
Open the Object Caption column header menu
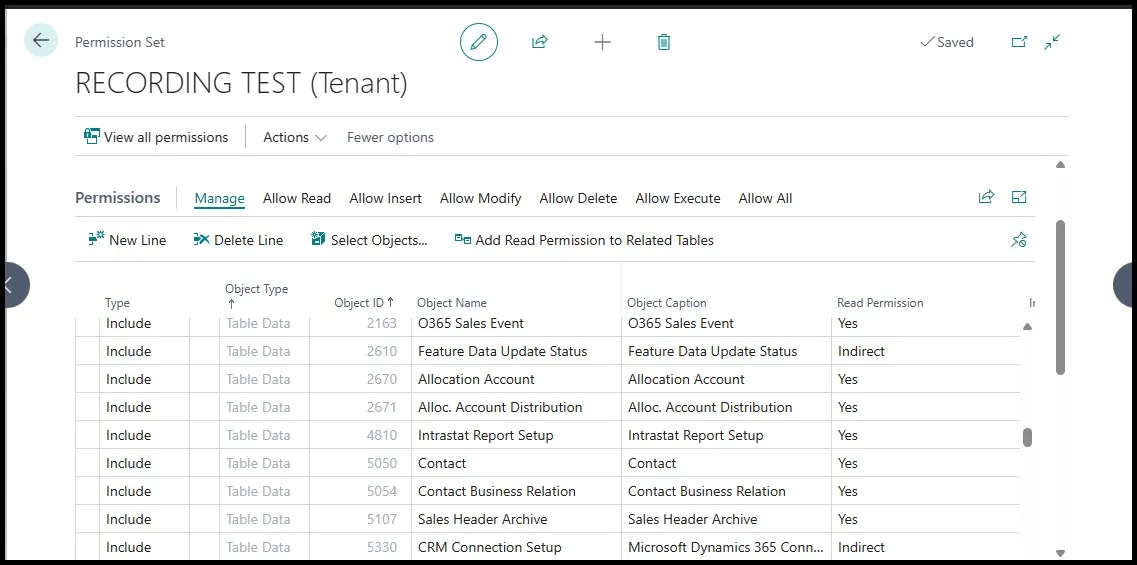666,303
